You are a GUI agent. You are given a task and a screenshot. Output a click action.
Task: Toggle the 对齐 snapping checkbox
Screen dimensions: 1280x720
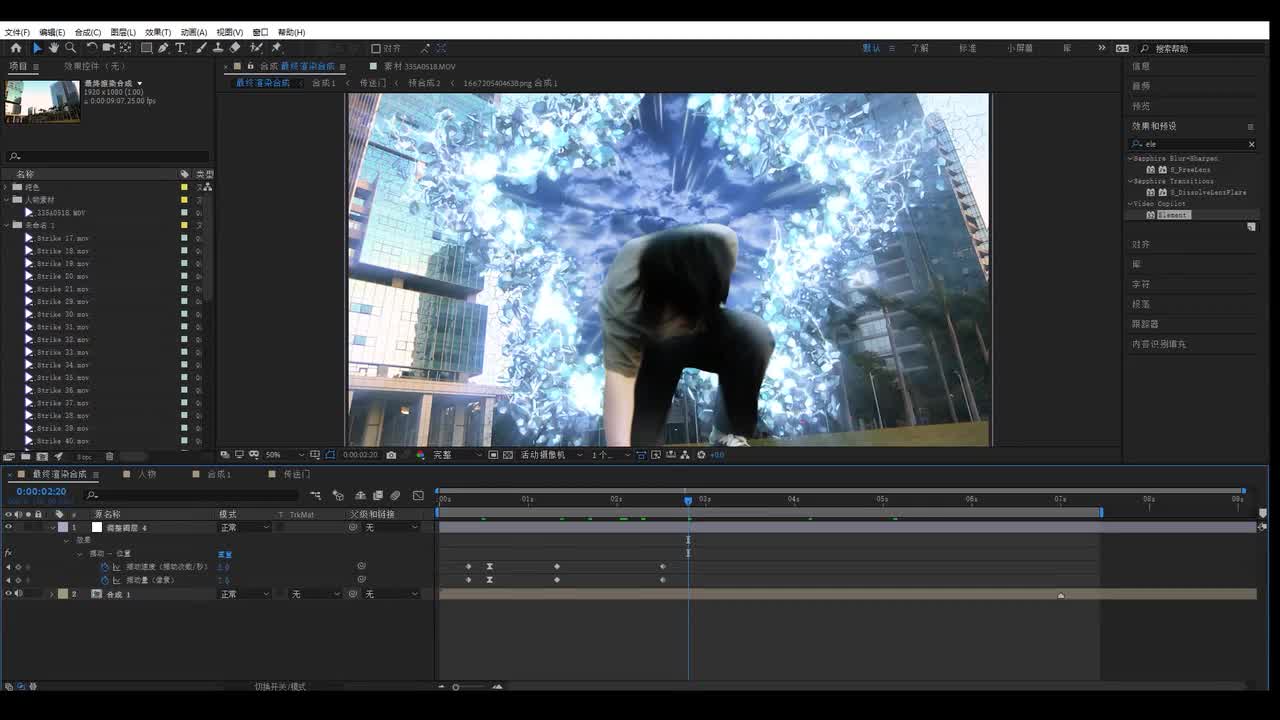[x=376, y=48]
